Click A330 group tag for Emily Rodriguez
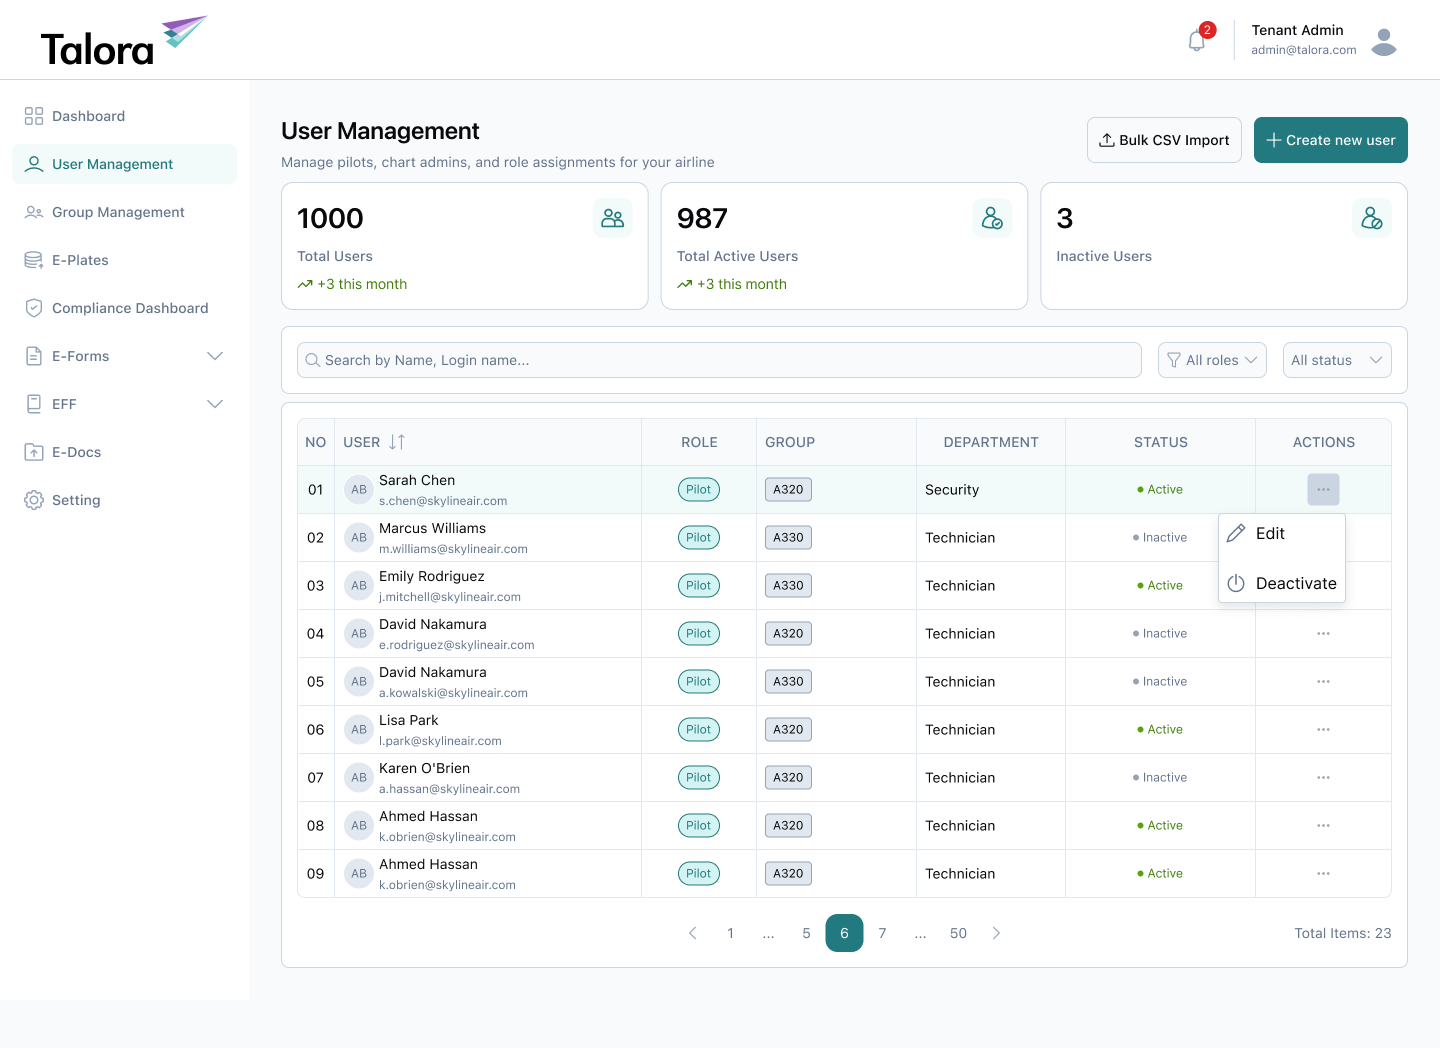The image size is (1440, 1048). [788, 585]
